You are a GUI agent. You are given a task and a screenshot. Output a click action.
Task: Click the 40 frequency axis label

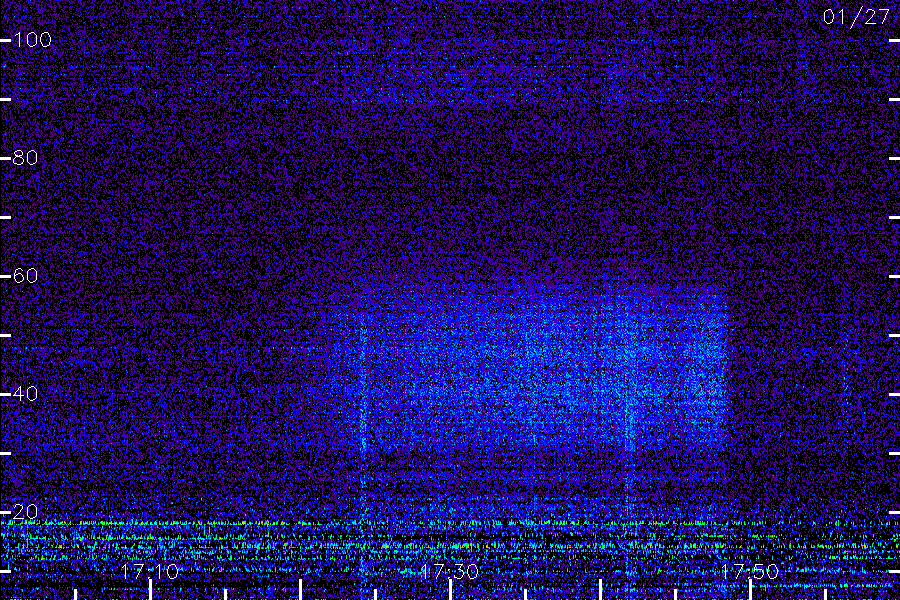coord(25,394)
